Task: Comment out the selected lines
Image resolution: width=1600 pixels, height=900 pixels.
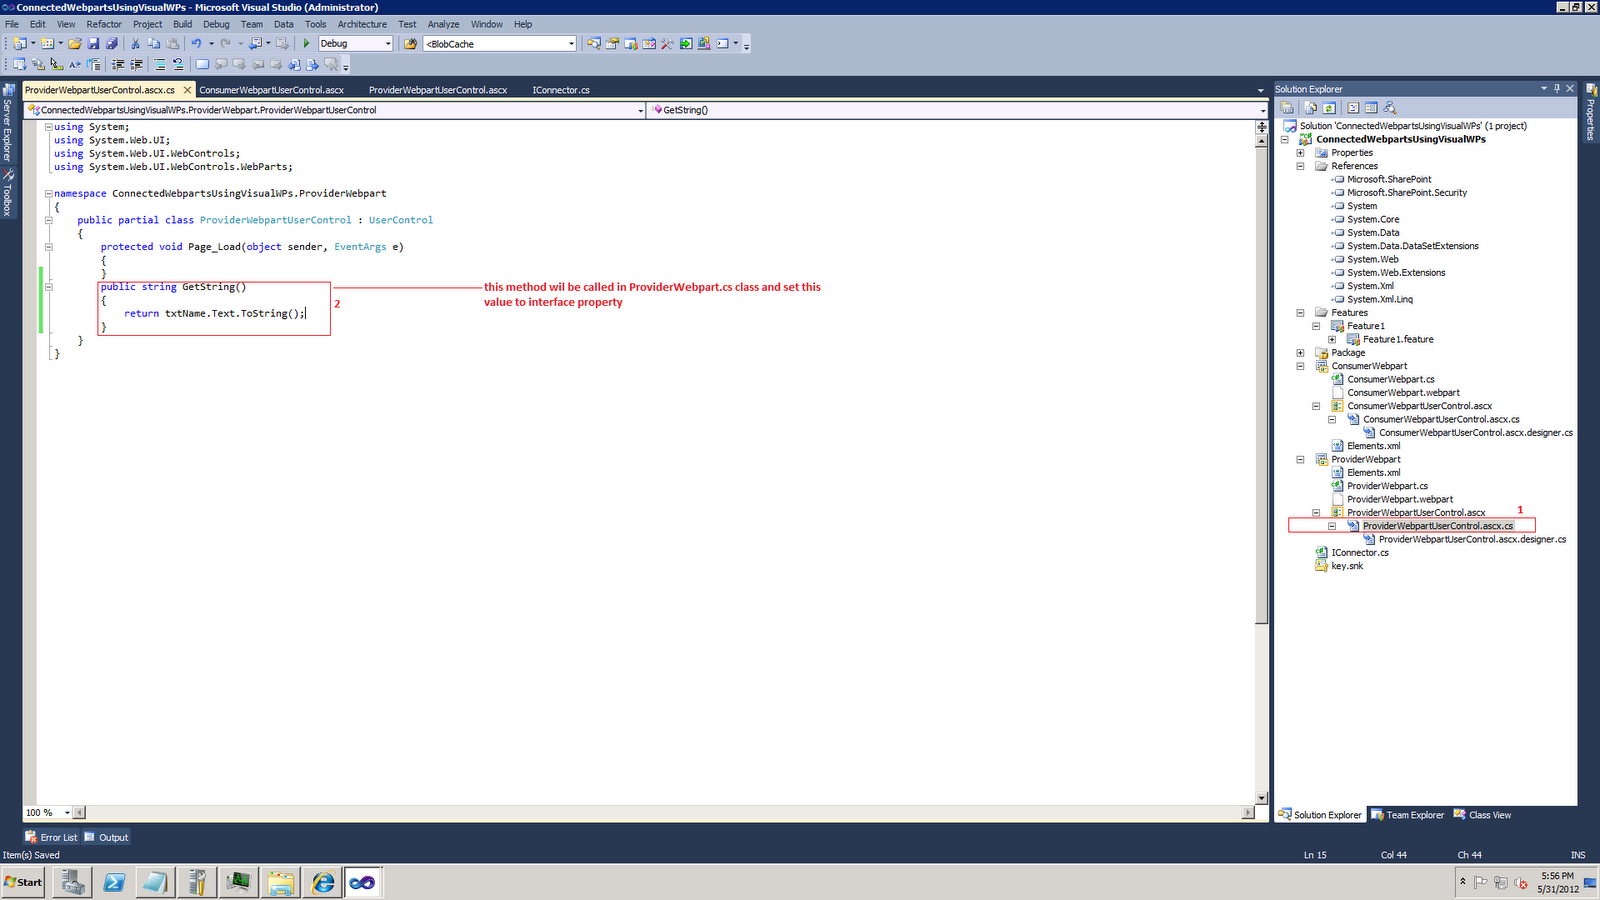Action: click(x=160, y=65)
